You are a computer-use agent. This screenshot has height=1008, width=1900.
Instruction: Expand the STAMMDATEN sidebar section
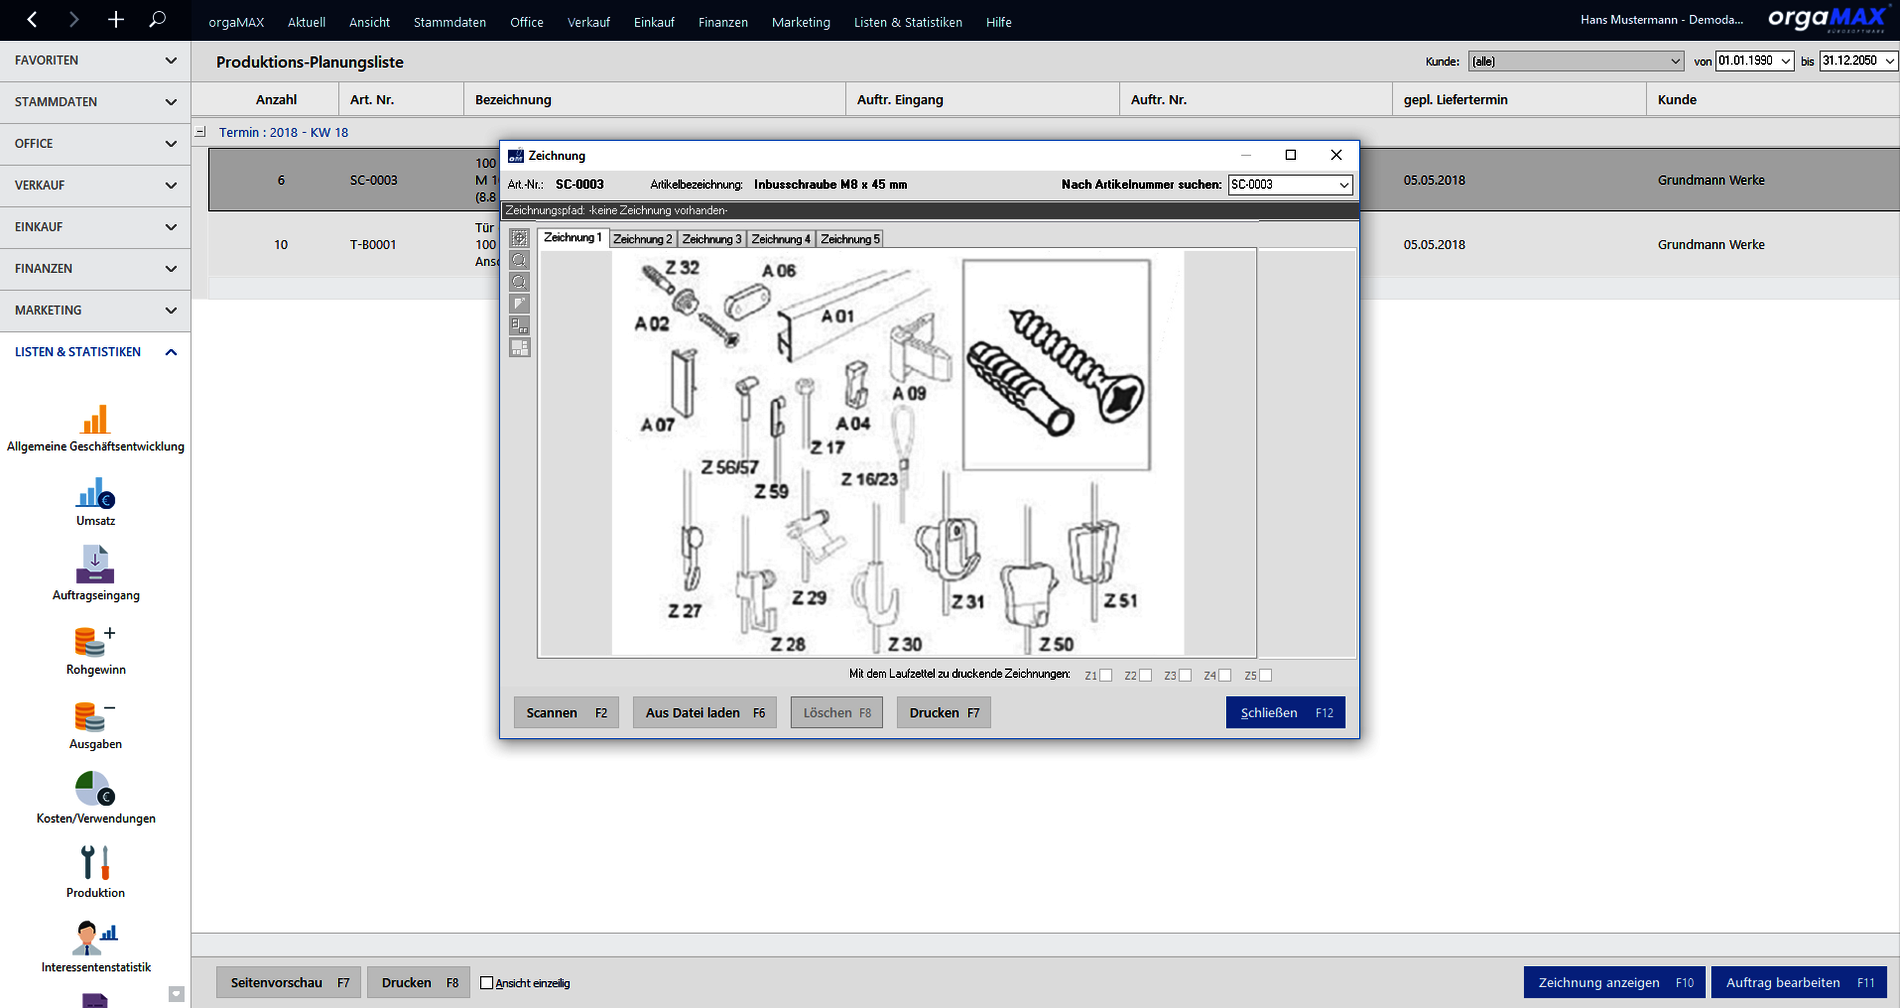coord(95,102)
